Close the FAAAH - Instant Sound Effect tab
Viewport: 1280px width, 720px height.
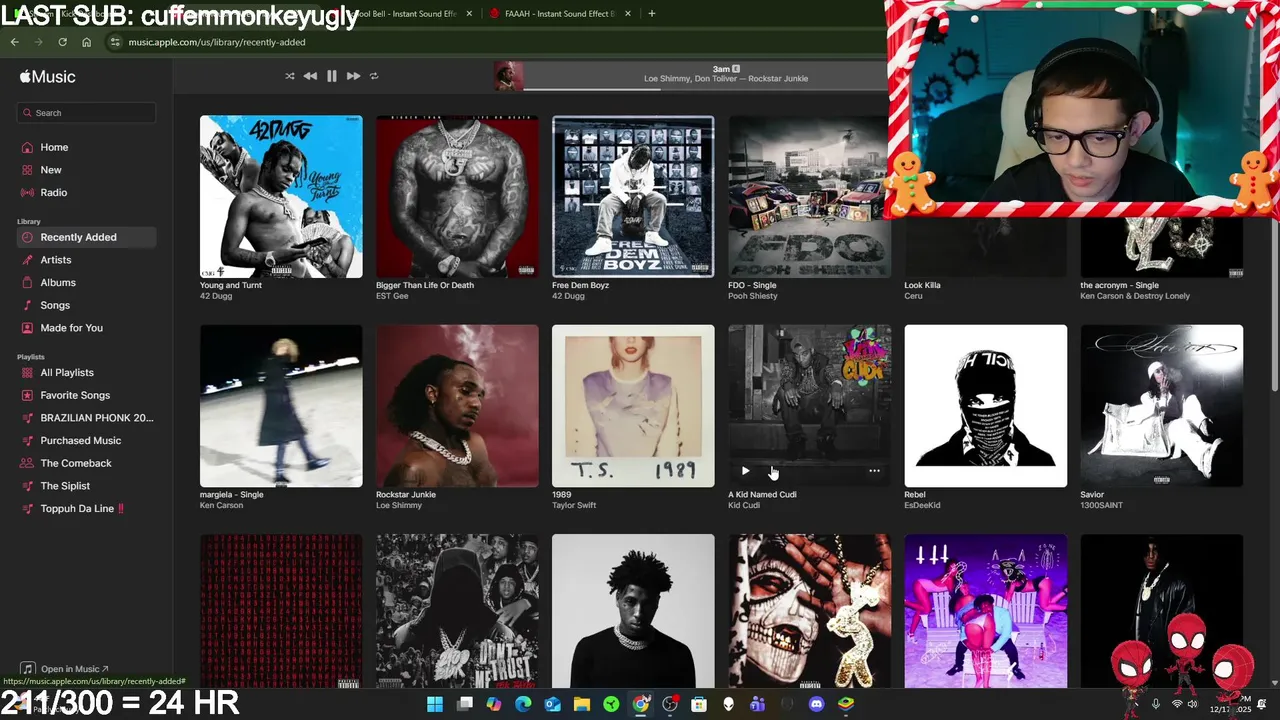(x=628, y=14)
